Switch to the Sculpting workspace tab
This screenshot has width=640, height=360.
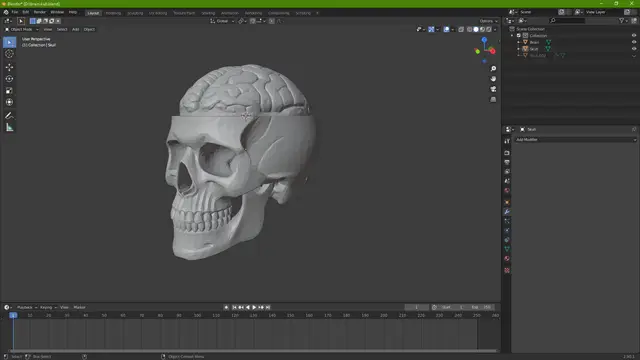(135, 13)
